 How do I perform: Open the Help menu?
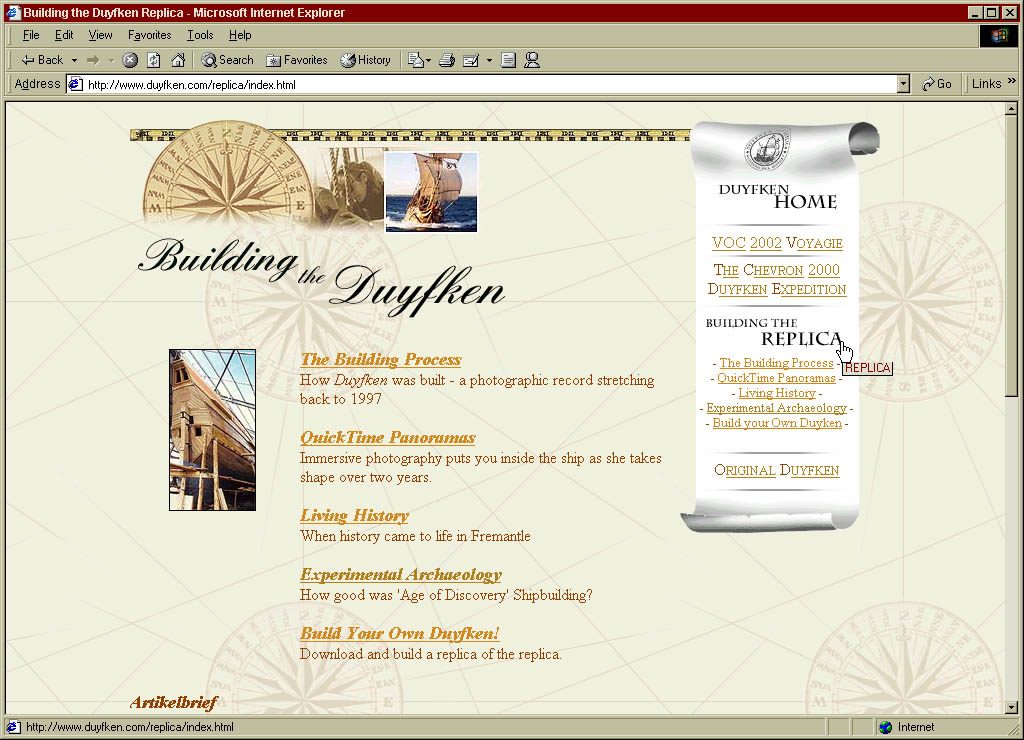point(240,35)
